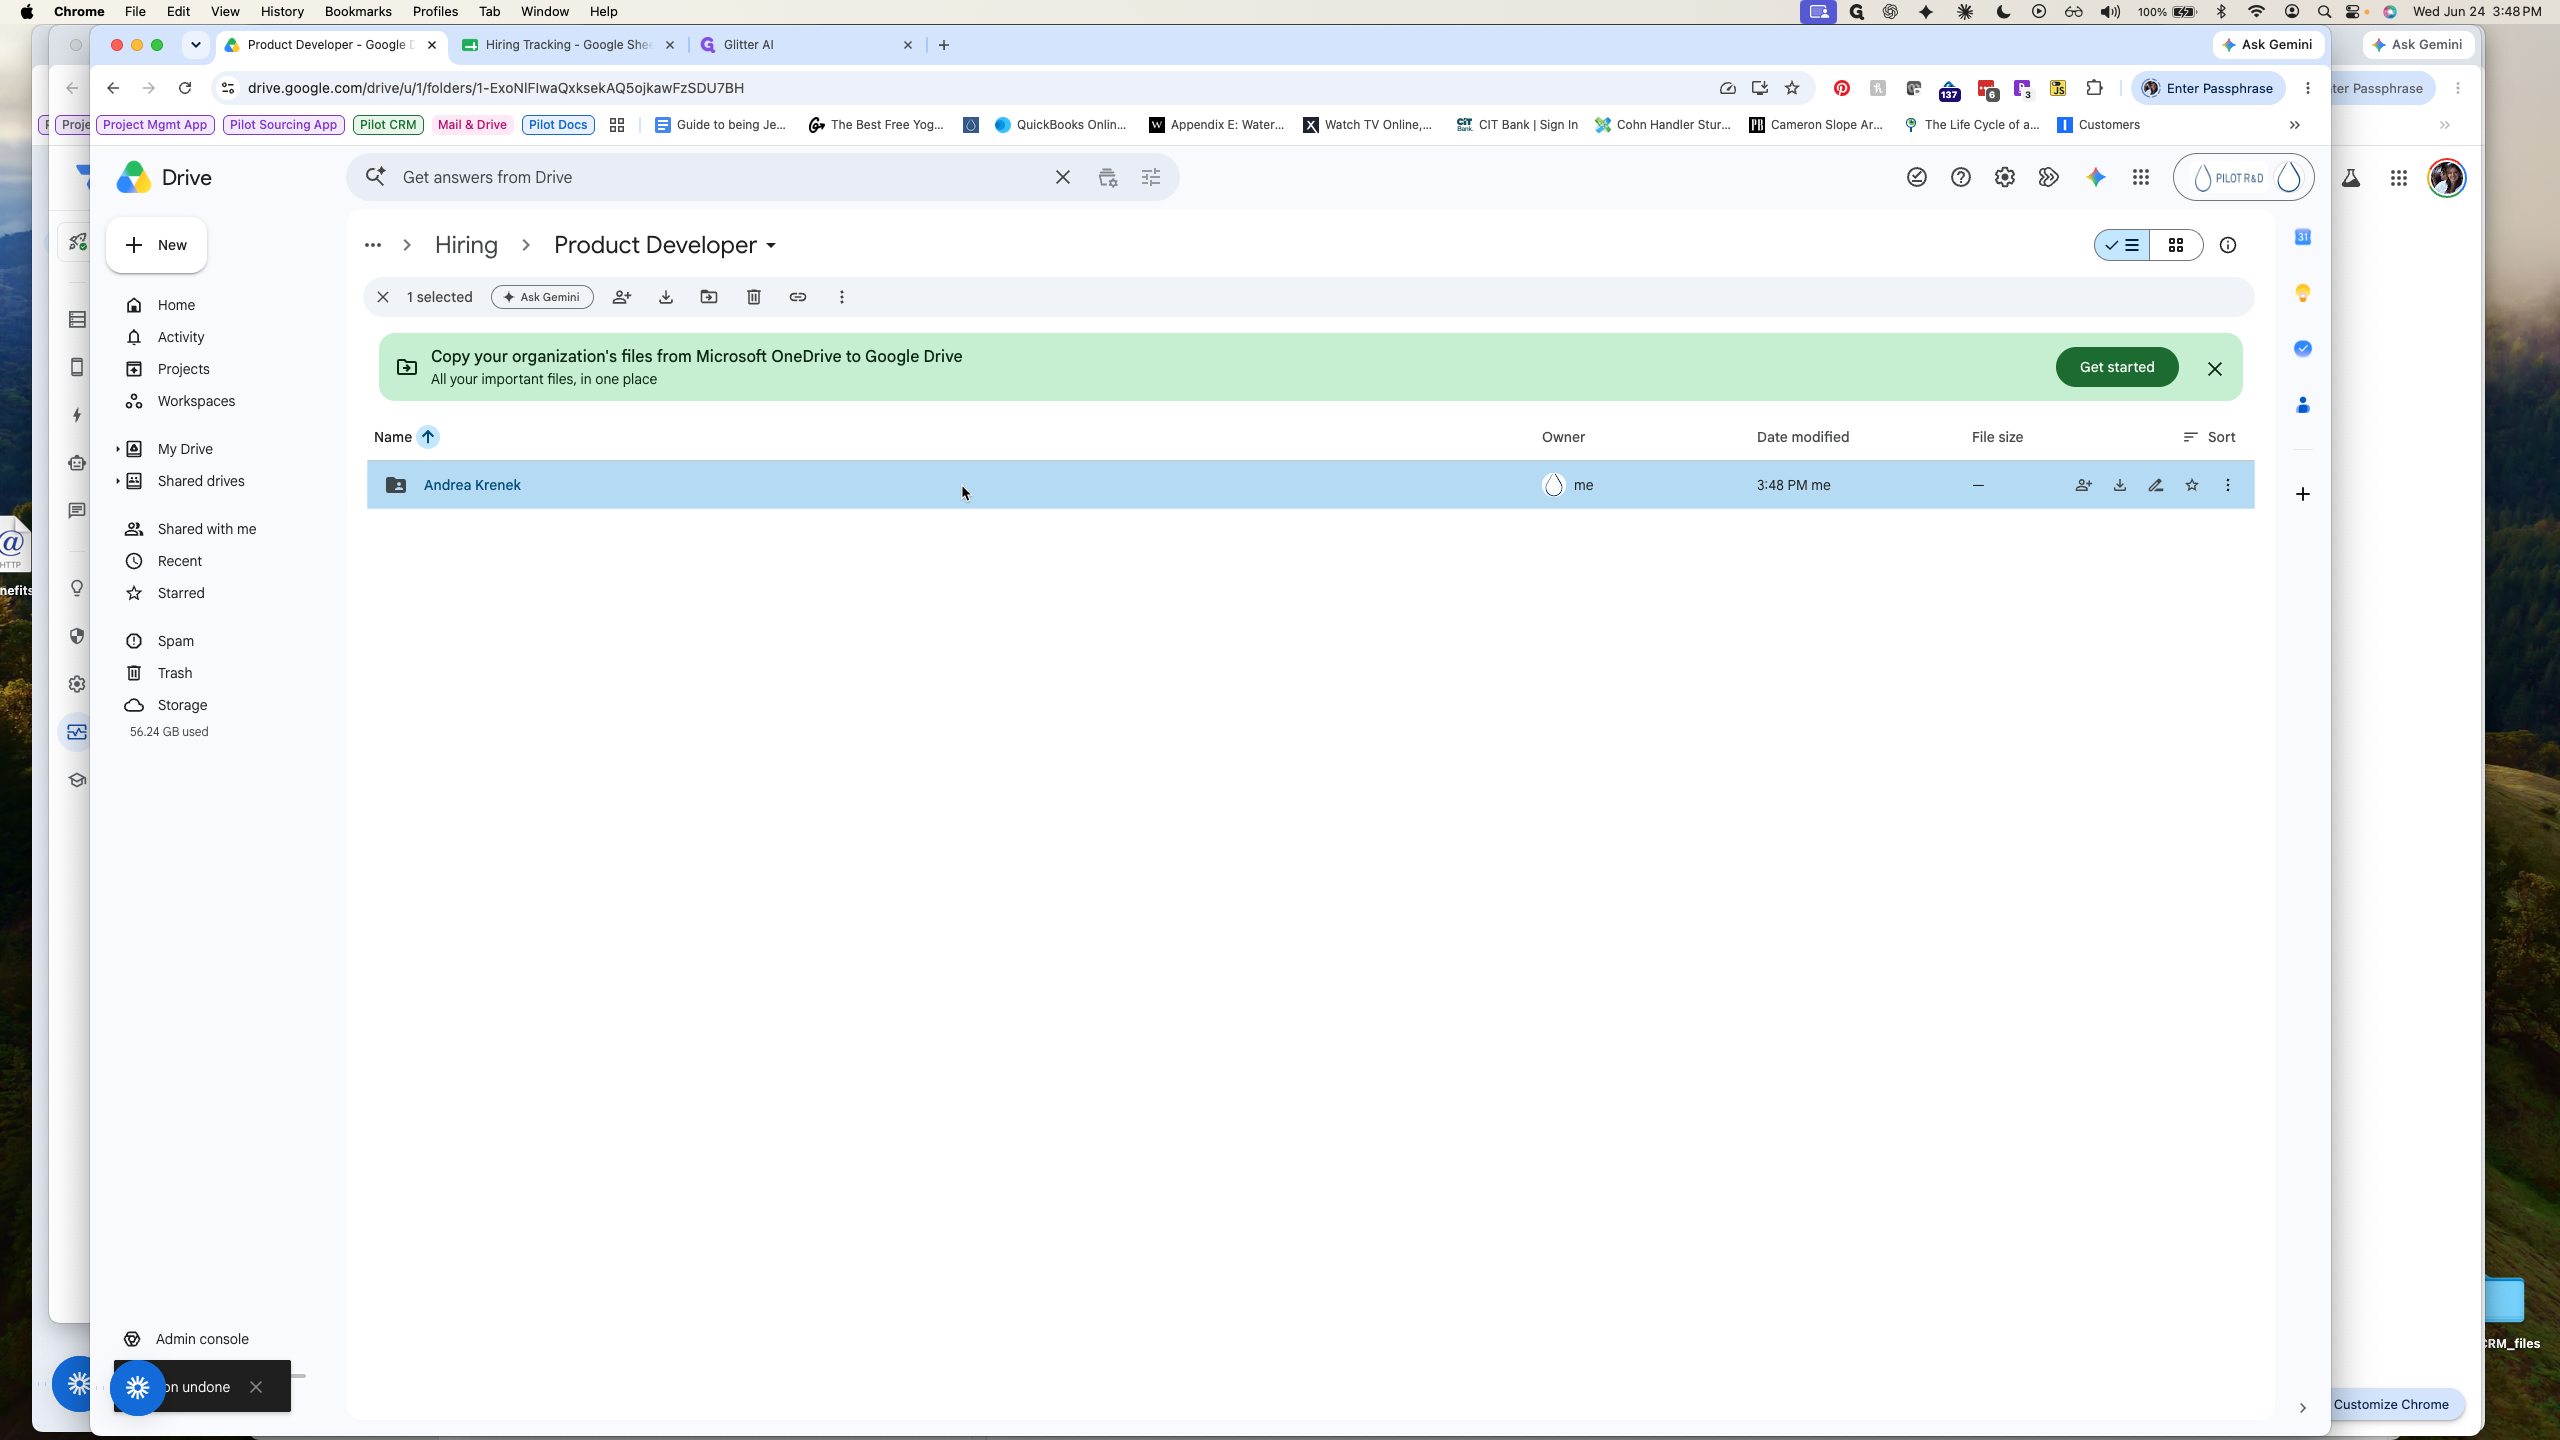Expand the Shared drives tree arrow
2560x1440 pixels.
[x=118, y=481]
